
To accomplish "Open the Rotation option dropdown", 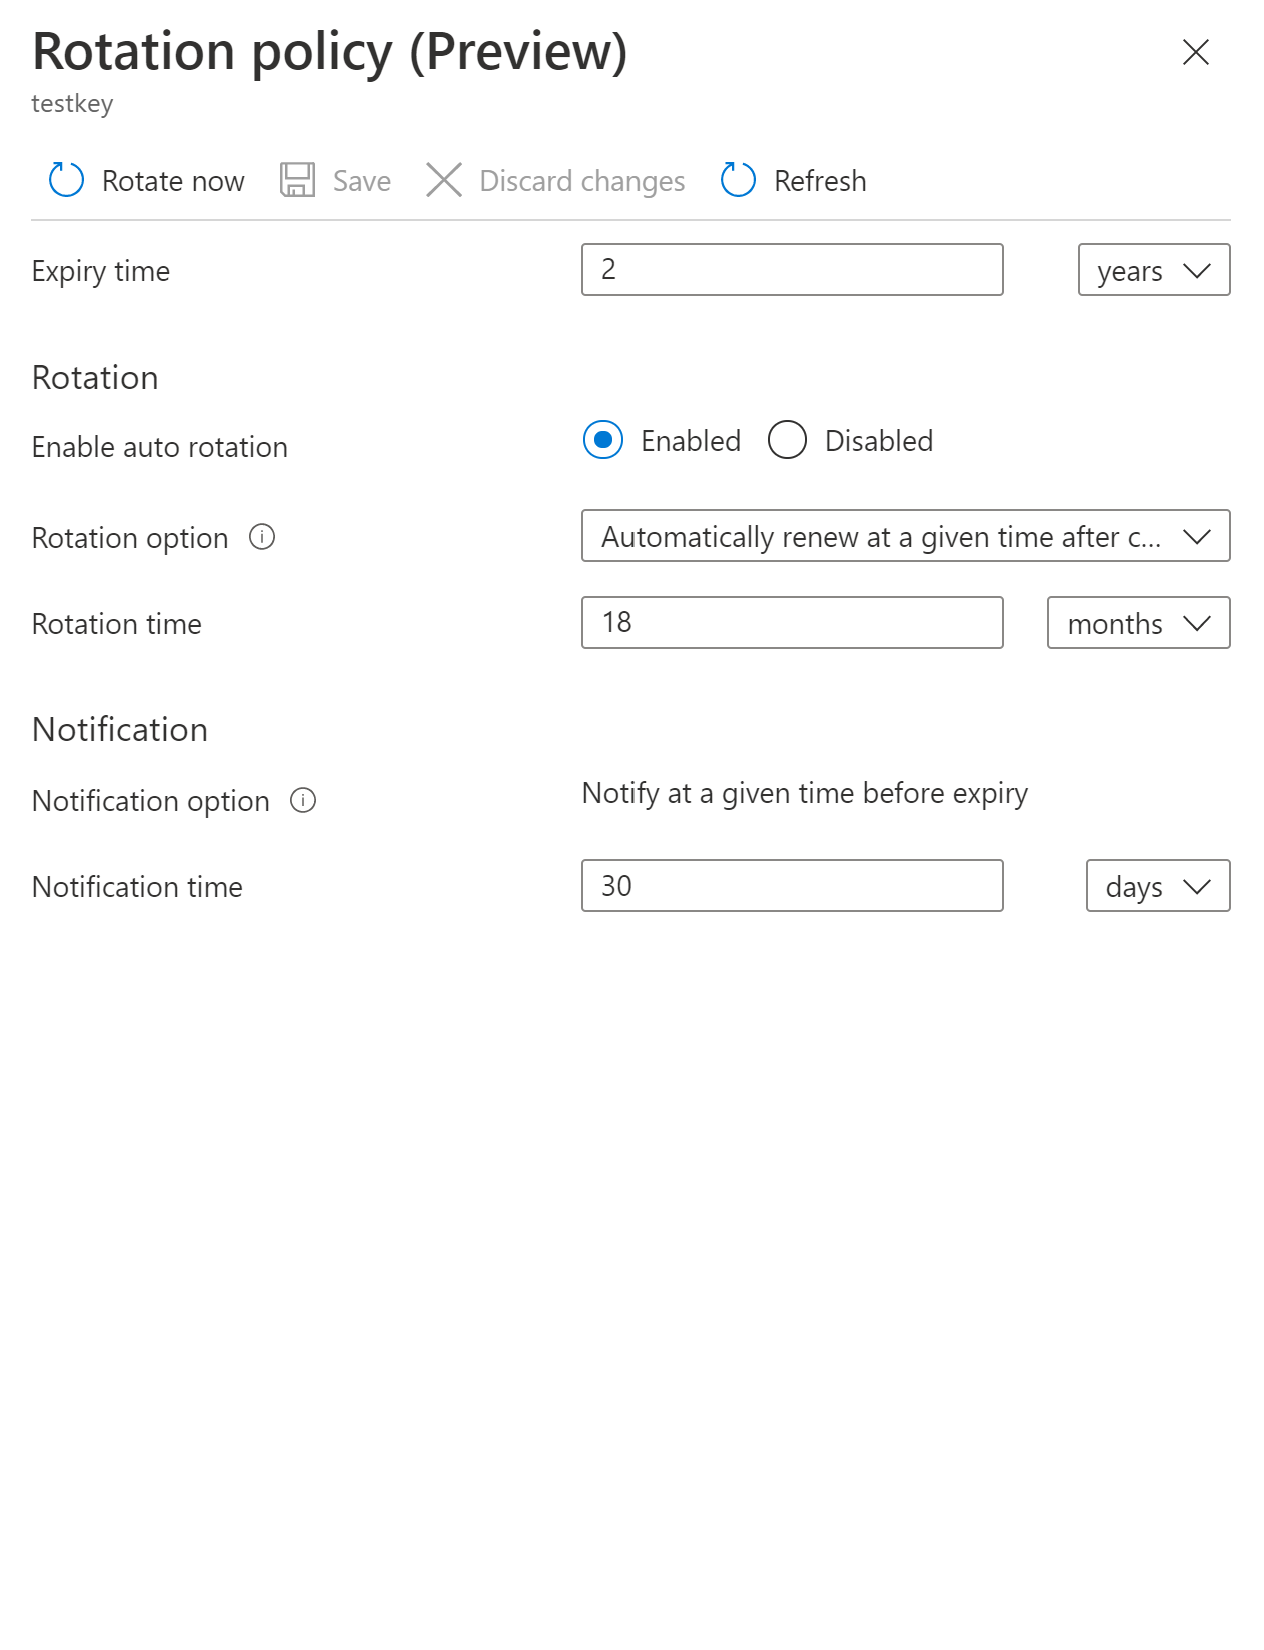I will click(905, 536).
